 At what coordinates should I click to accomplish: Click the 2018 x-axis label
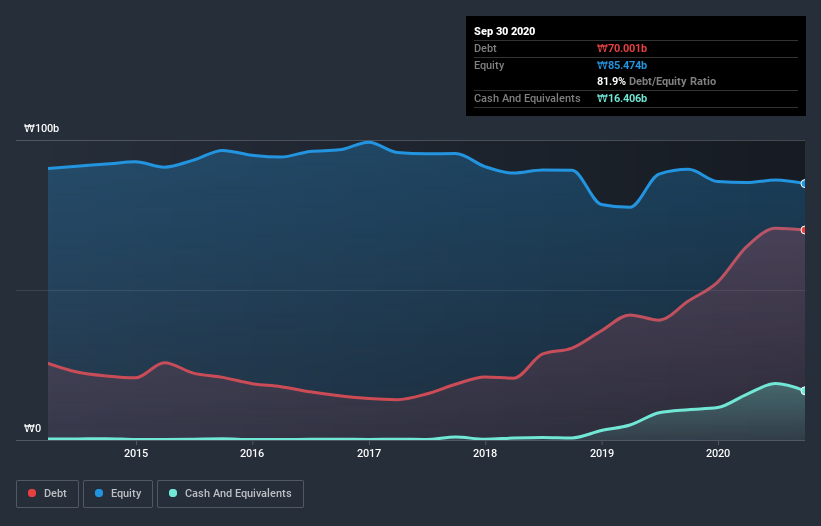click(485, 453)
